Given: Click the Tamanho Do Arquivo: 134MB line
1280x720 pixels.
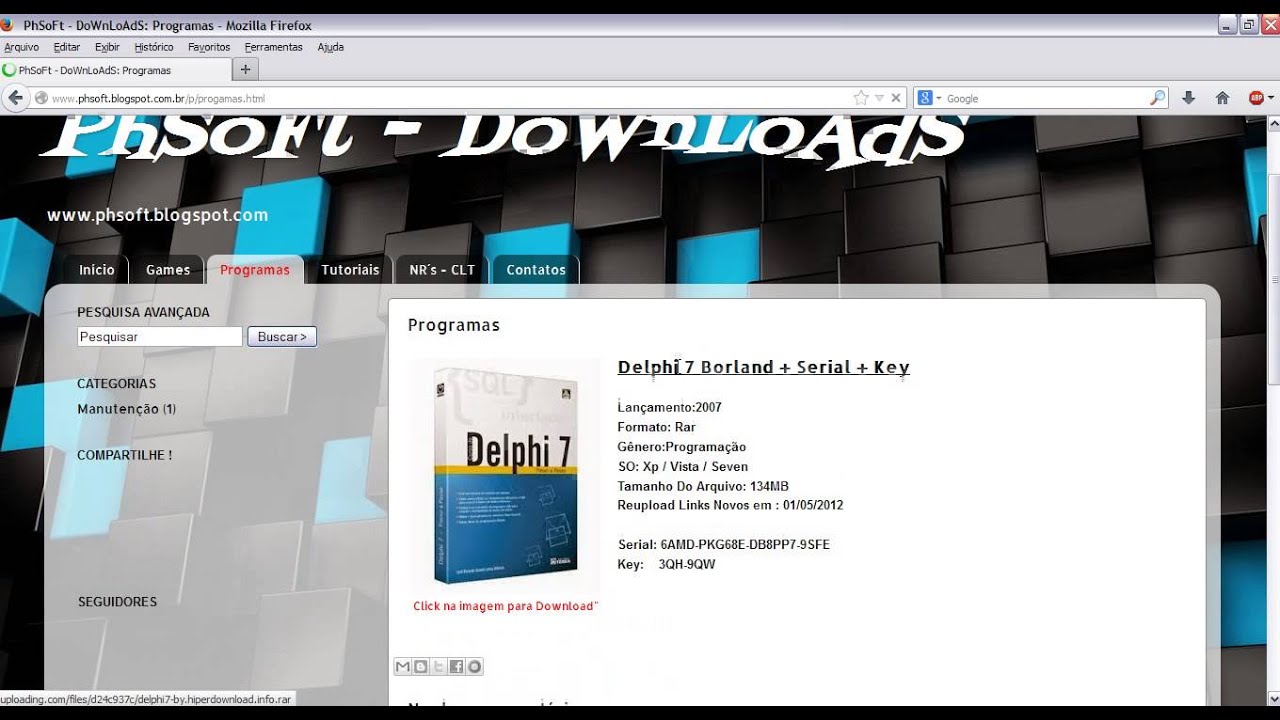Looking at the screenshot, I should click(703, 486).
